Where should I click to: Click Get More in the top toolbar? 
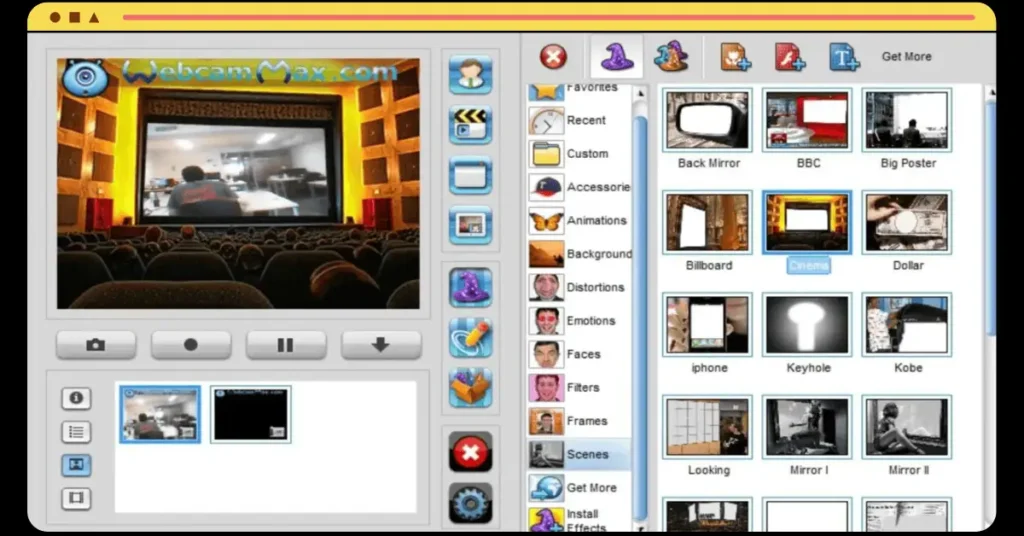(x=906, y=57)
